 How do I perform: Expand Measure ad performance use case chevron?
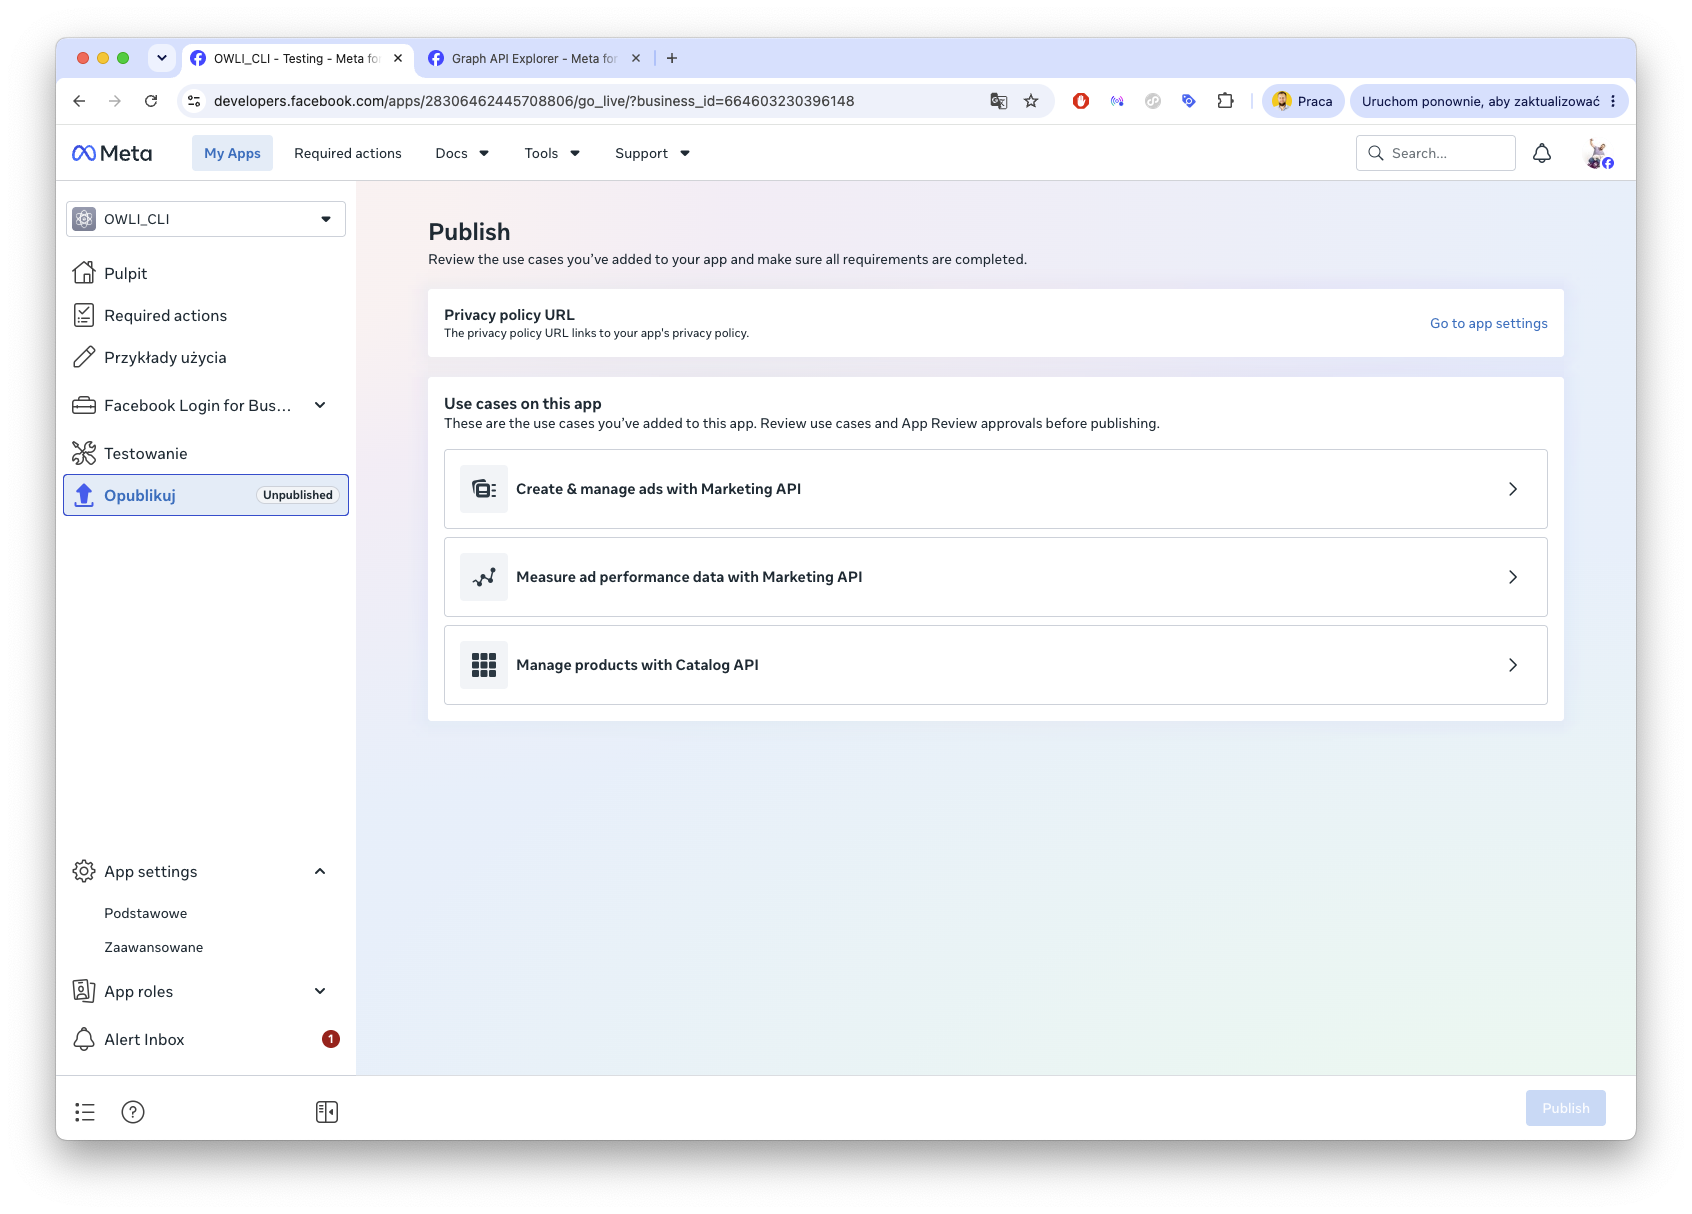[x=1513, y=577]
